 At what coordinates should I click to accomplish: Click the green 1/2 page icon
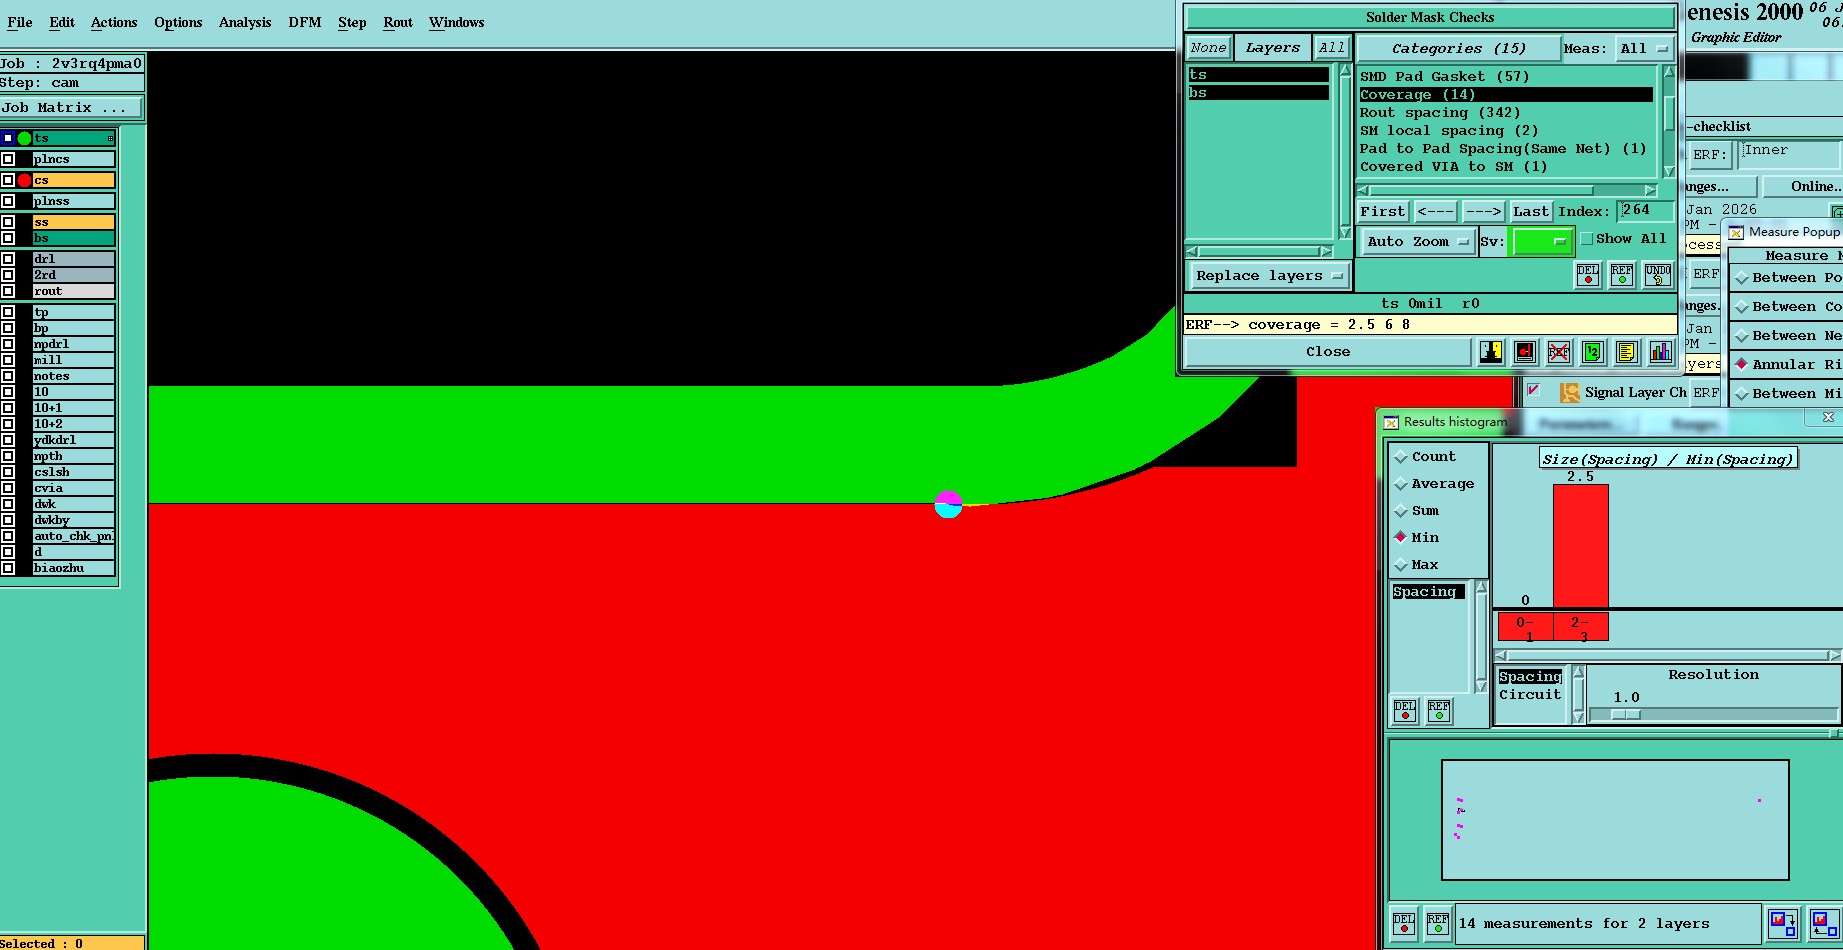pos(1593,352)
